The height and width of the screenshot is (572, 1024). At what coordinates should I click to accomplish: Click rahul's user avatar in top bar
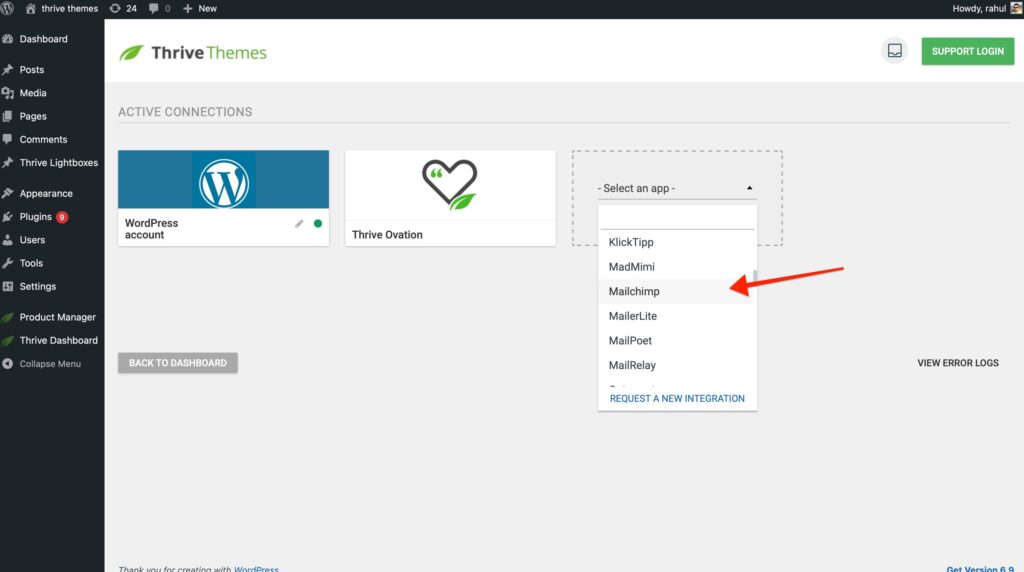(1015, 8)
